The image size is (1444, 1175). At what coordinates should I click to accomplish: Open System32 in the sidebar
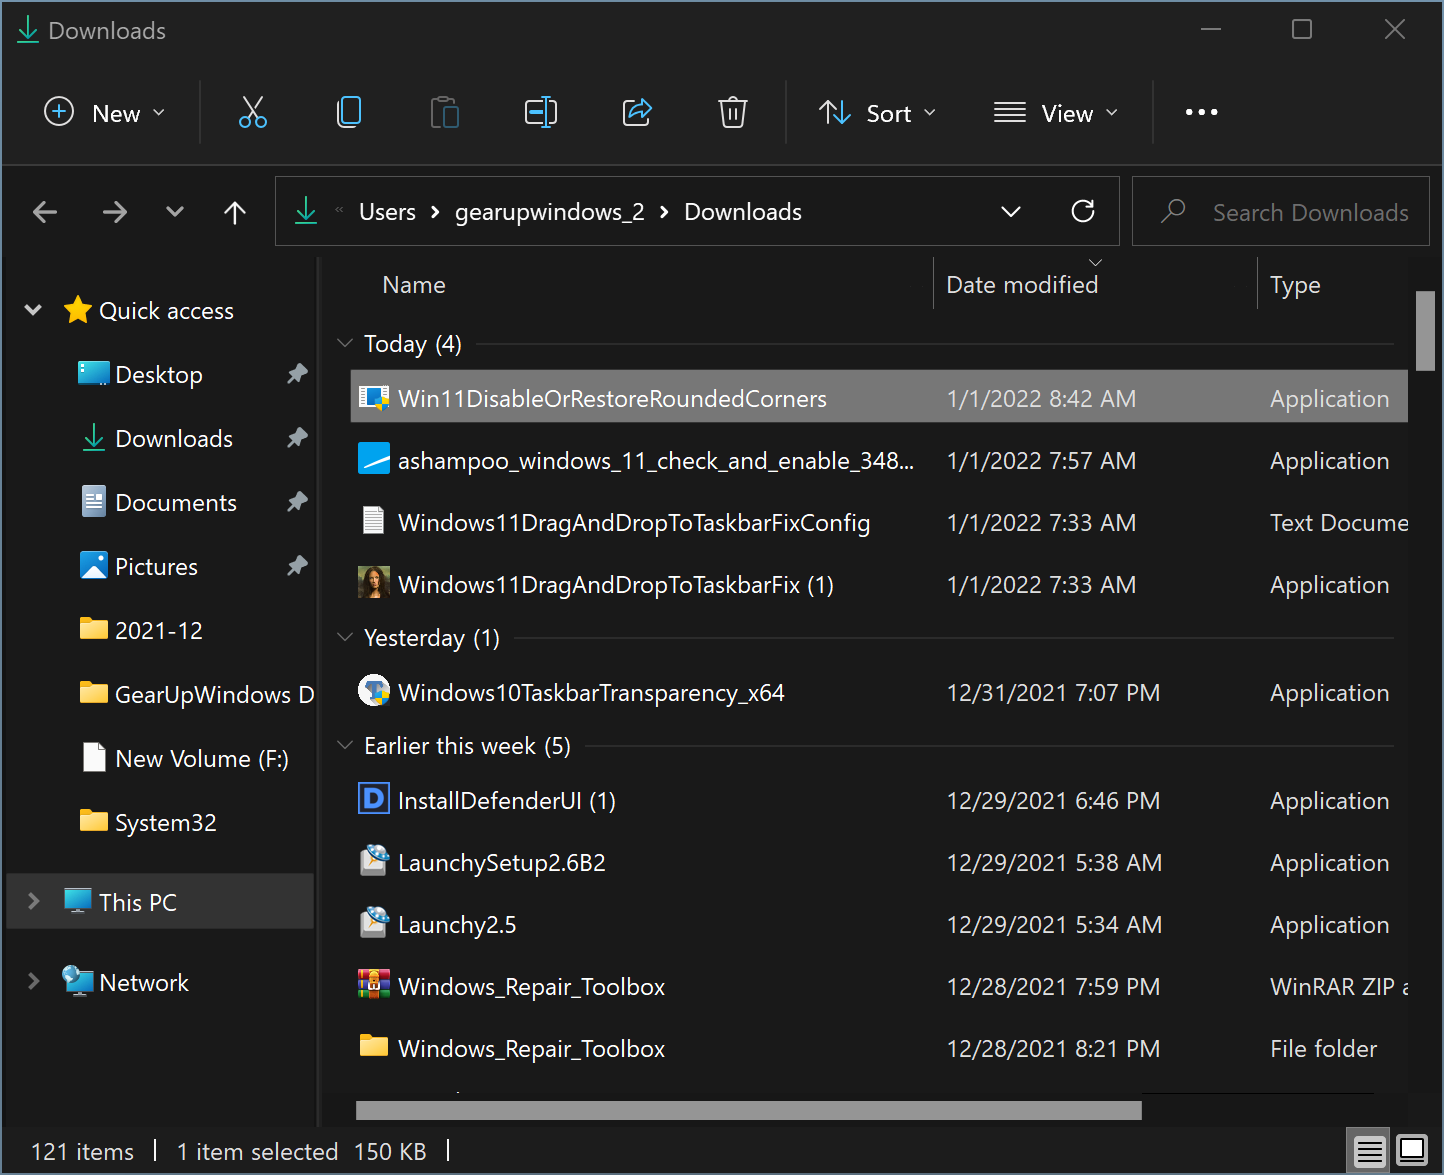click(x=165, y=822)
